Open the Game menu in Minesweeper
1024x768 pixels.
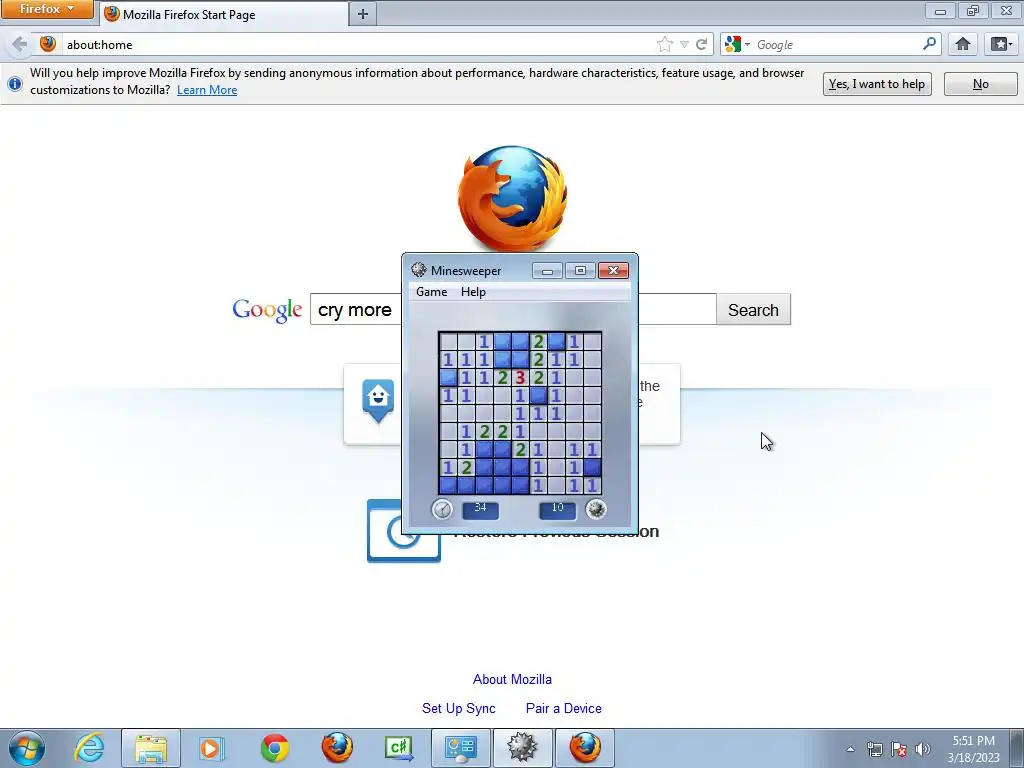point(432,292)
